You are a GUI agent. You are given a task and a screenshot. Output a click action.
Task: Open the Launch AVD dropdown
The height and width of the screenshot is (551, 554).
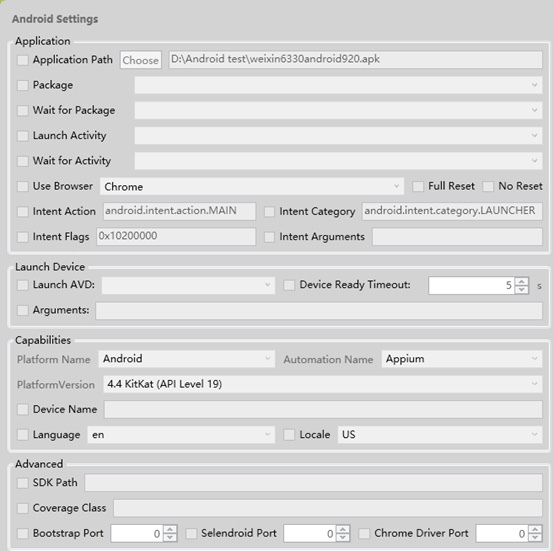pos(188,285)
